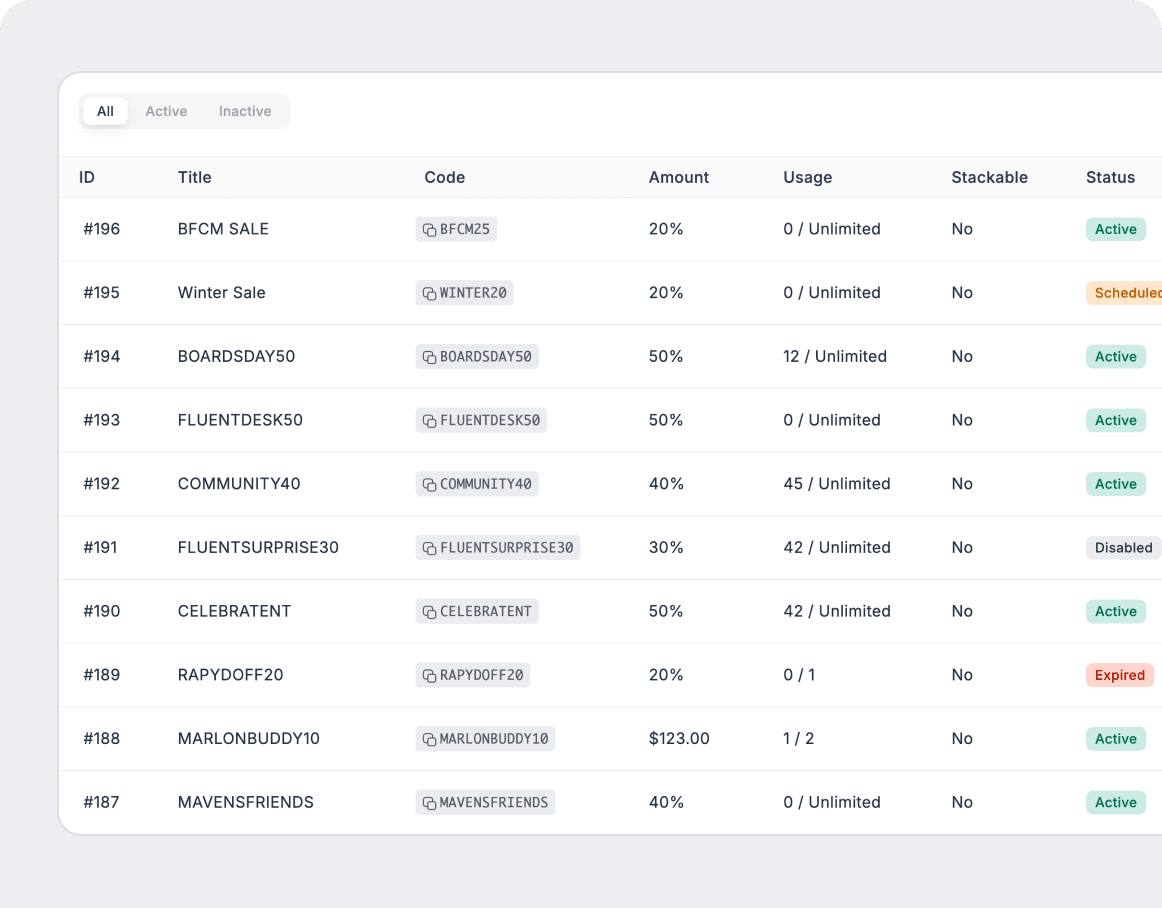Switch to the Active filter tab
Screen dimensions: 1162x908
click(x=166, y=111)
